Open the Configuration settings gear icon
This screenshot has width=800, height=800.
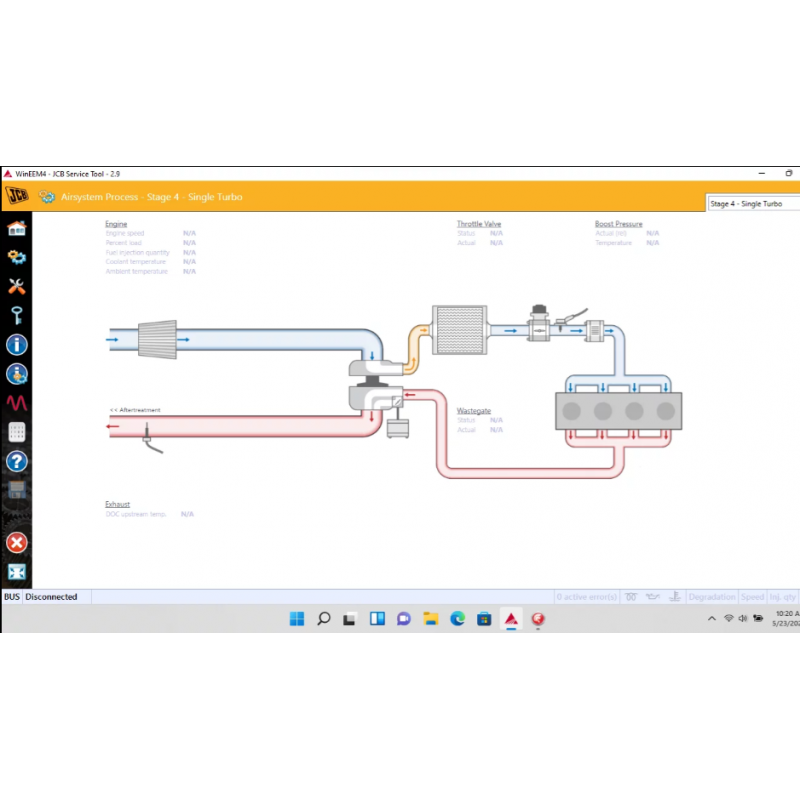tap(17, 257)
